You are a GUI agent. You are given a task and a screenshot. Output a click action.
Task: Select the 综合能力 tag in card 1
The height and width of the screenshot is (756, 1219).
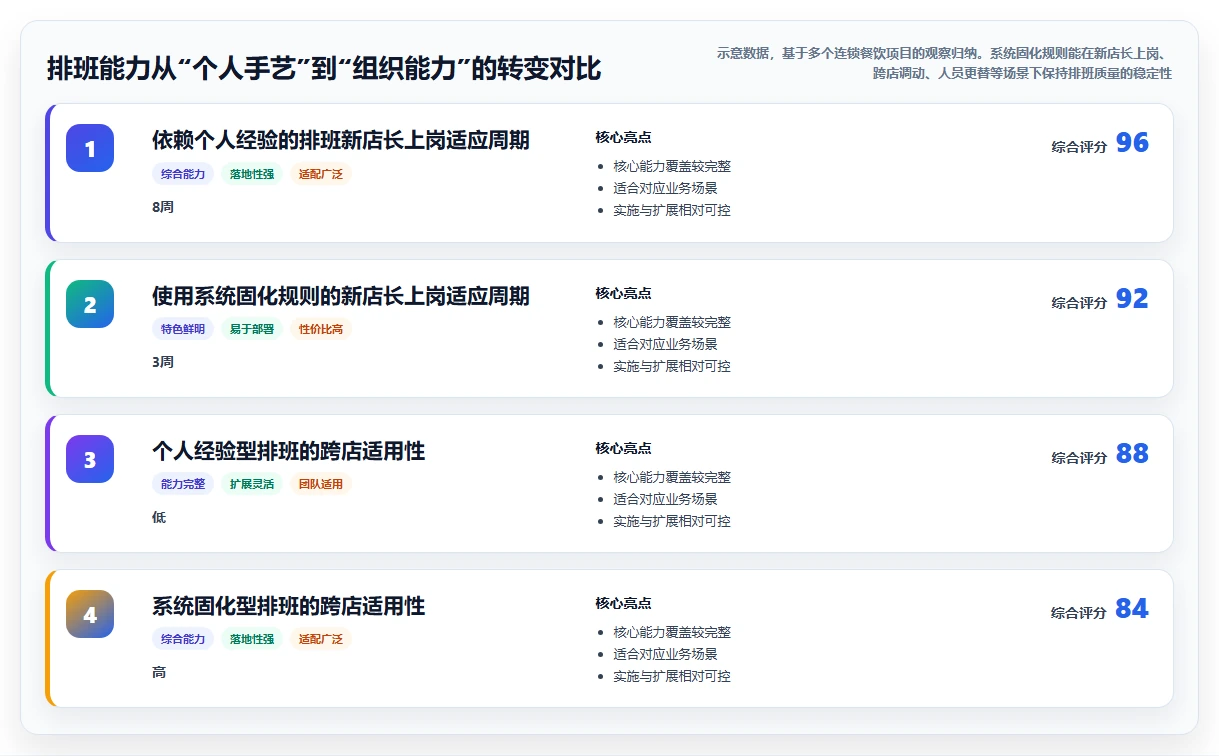tap(183, 174)
